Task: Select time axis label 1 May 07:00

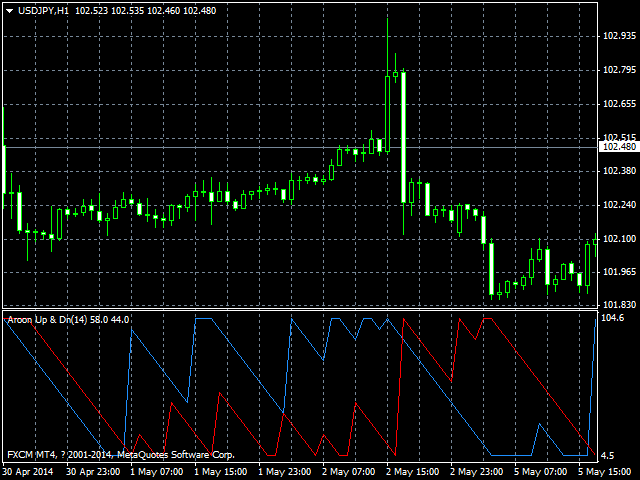Action: pos(157,472)
